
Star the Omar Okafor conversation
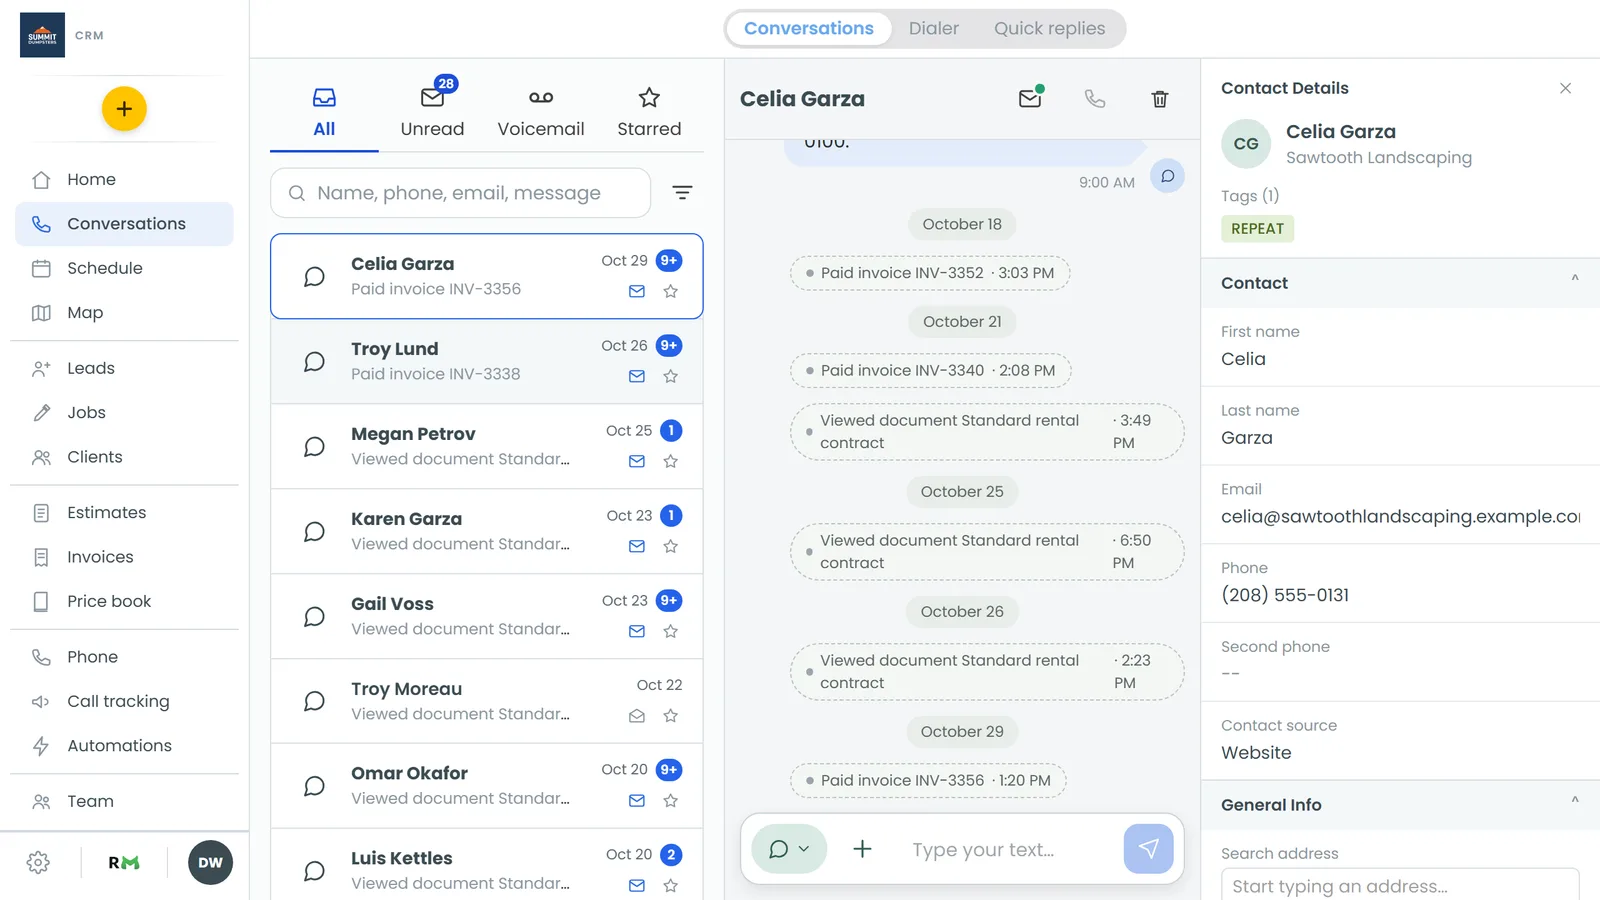coord(671,800)
